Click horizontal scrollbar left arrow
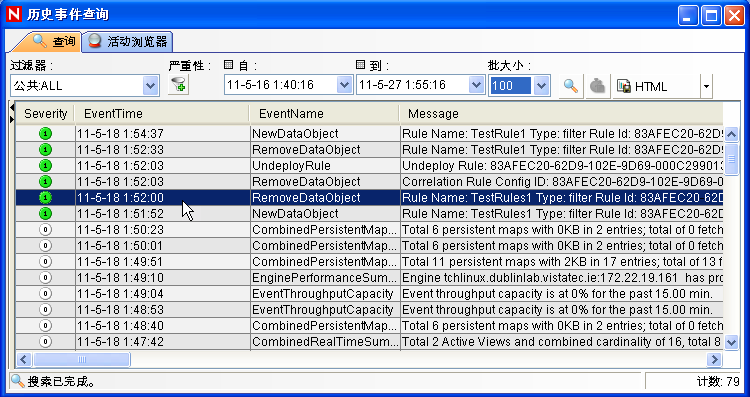The width and height of the screenshot is (750, 397). pyautogui.click(x=23, y=359)
